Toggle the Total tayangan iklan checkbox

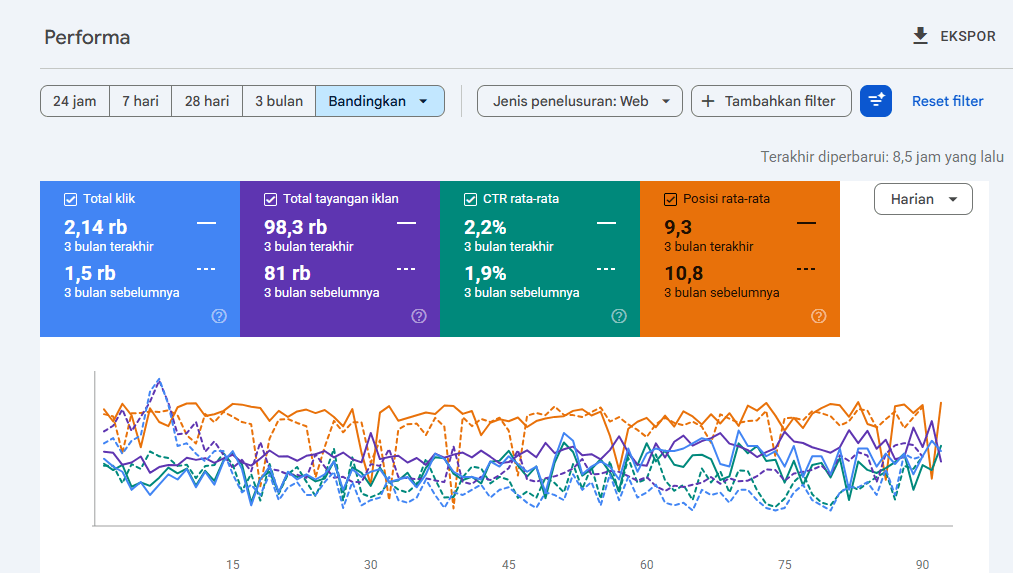[x=271, y=200]
